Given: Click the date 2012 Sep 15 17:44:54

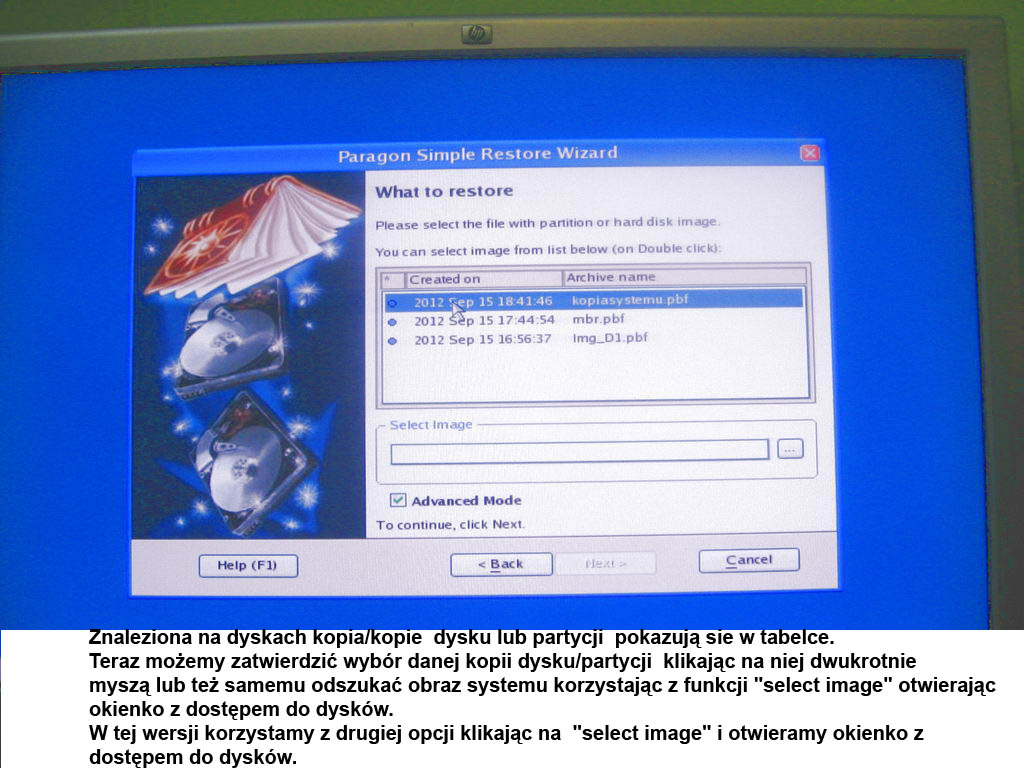Looking at the screenshot, I should (x=484, y=320).
